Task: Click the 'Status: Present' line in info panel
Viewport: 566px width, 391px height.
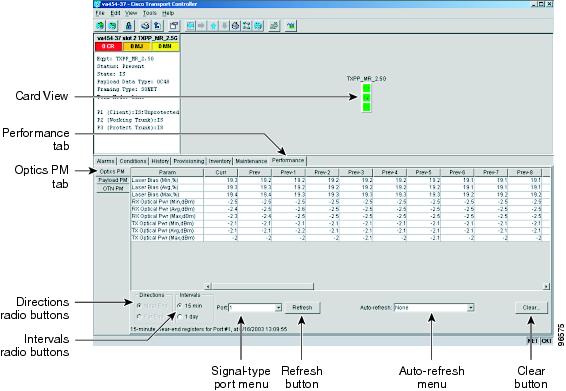Action: pos(121,66)
